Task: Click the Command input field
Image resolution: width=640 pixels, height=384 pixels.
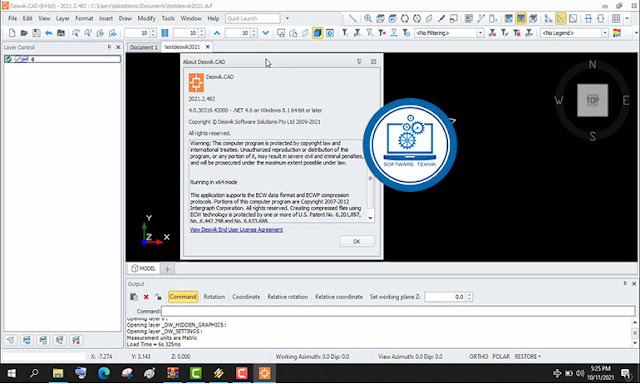Action: click(398, 311)
